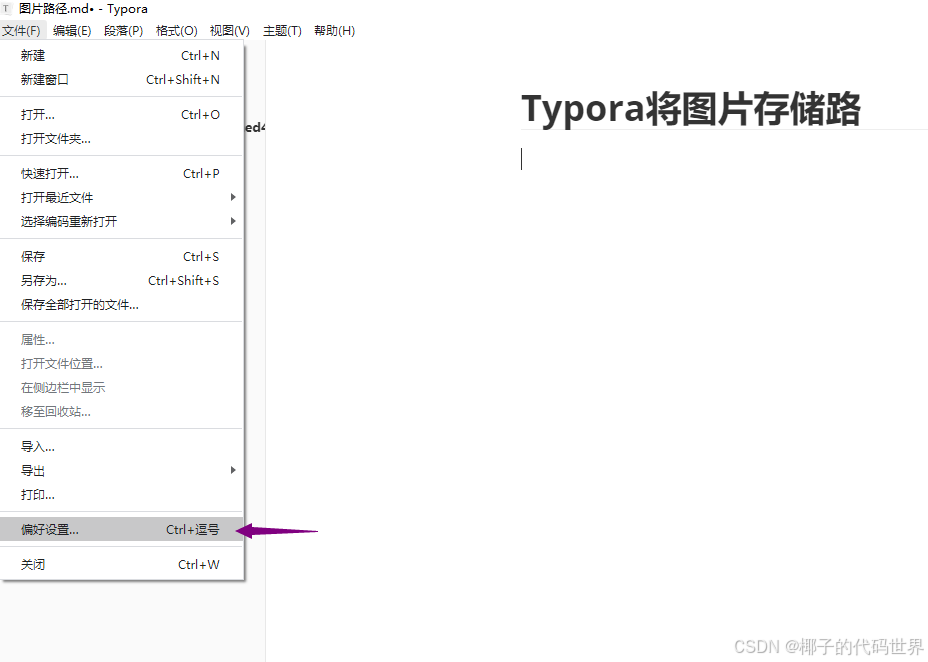Click 打开... menu entry
928x662 pixels.
point(121,115)
